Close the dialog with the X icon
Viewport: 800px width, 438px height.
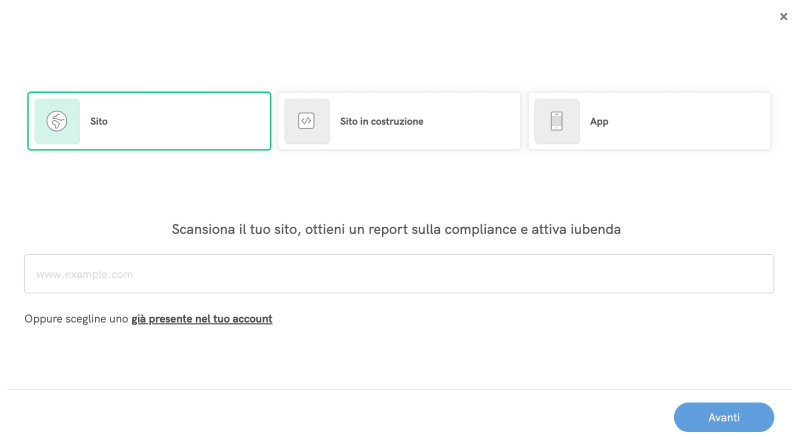[x=783, y=16]
